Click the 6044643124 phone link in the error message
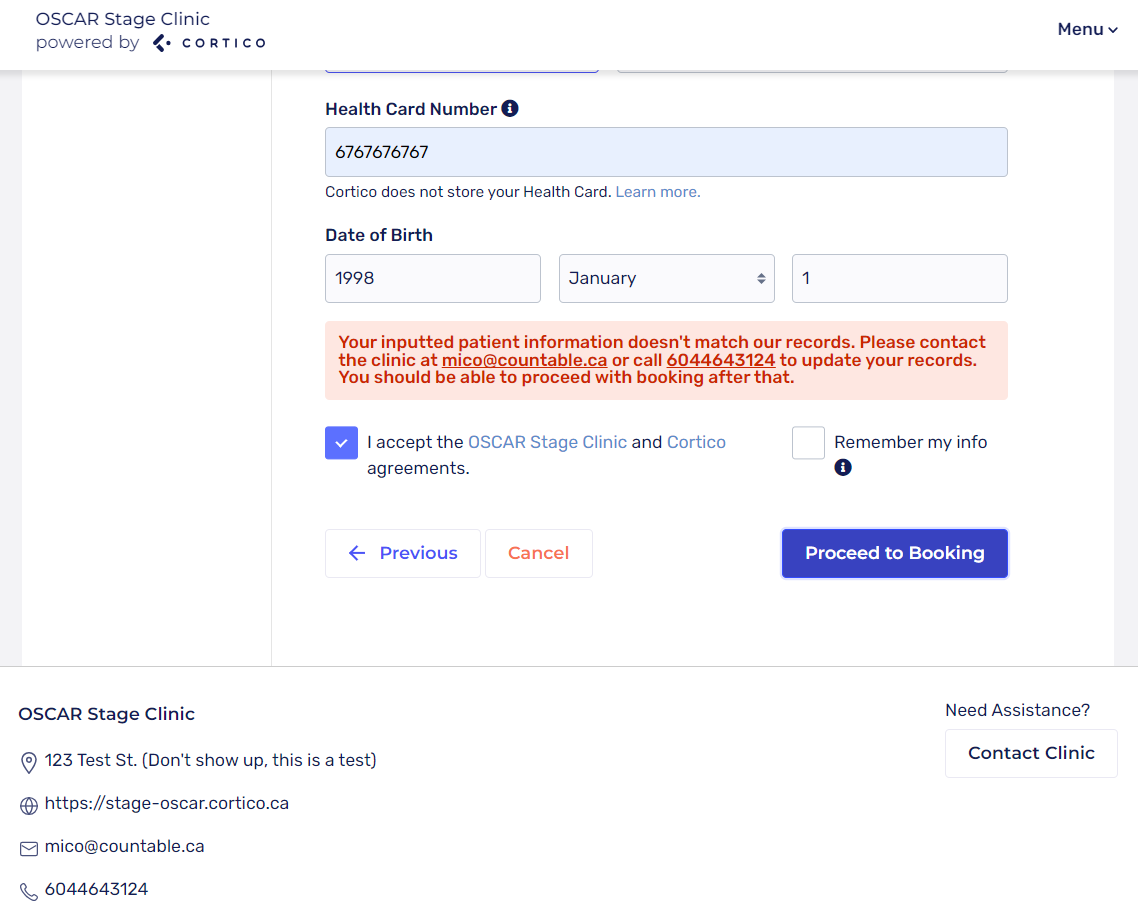 721,360
